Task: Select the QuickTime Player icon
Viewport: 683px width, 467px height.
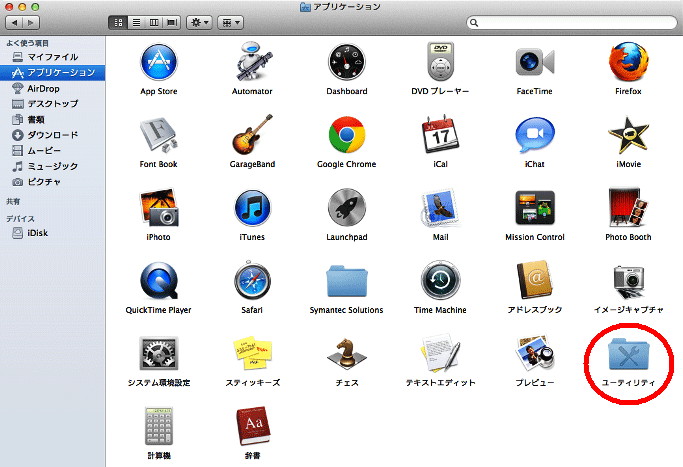Action: (x=159, y=281)
